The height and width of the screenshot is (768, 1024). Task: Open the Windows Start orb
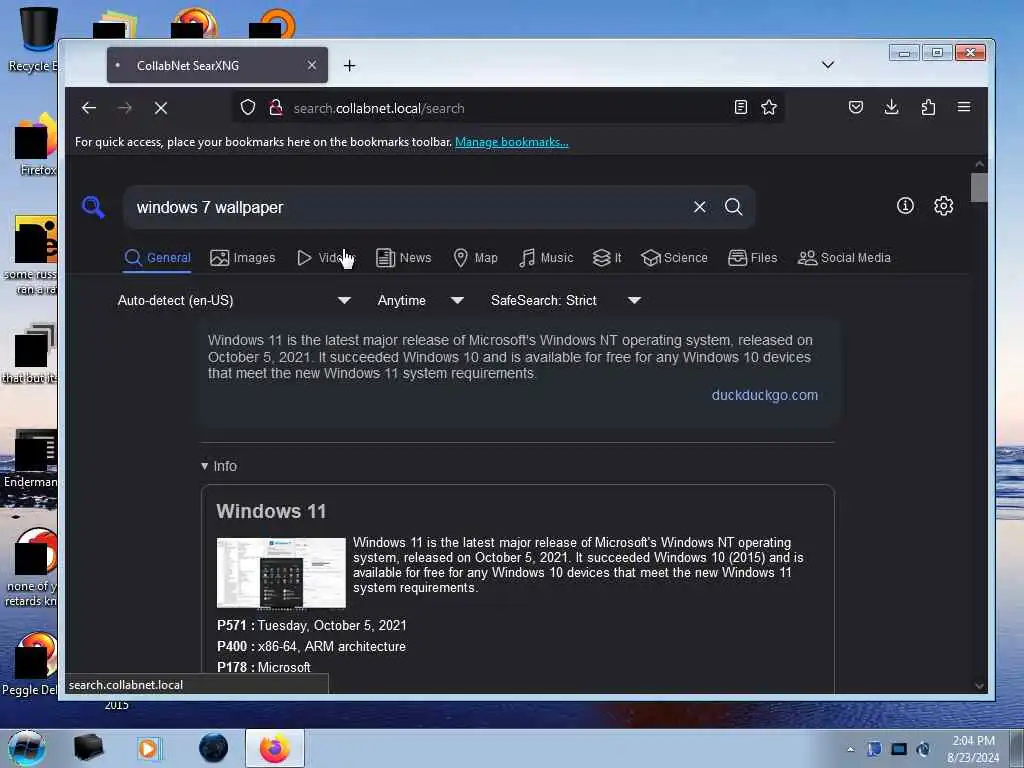[x=27, y=748]
